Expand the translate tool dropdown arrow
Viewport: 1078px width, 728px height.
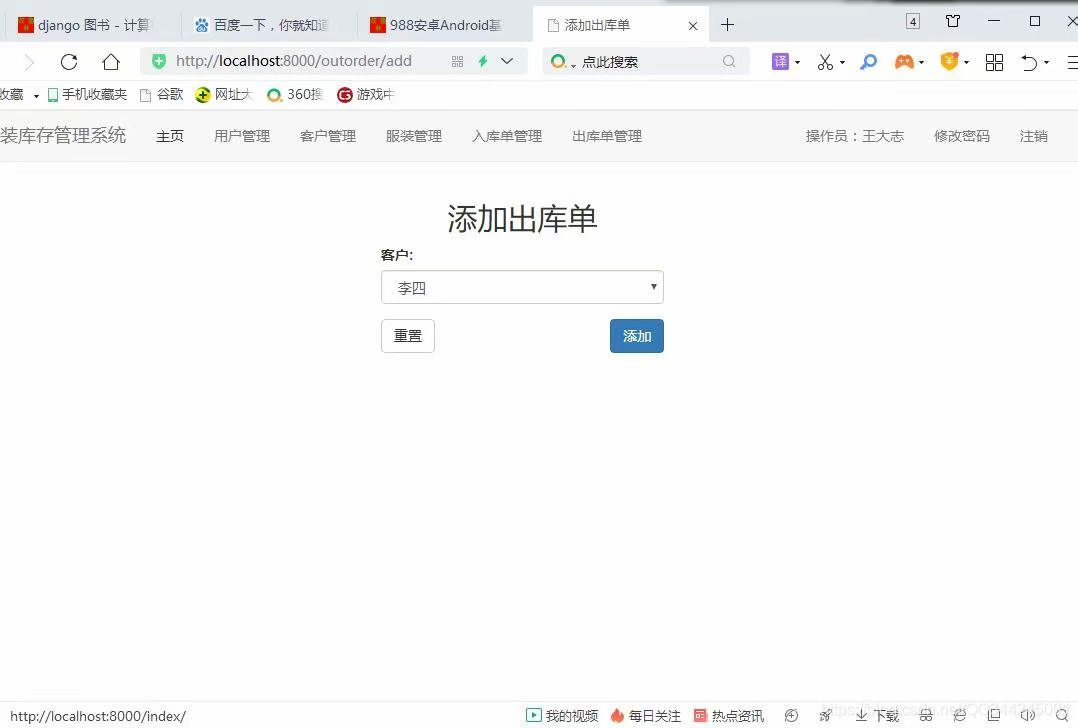point(798,63)
